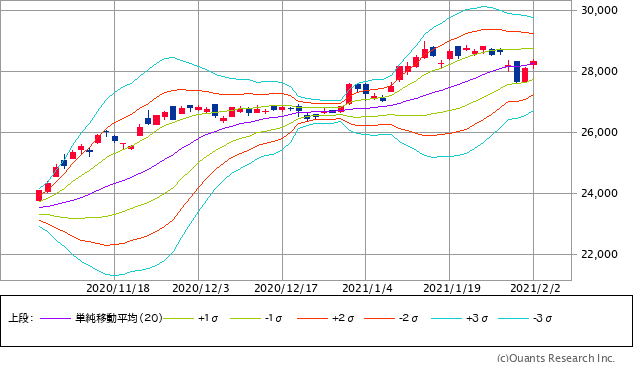633x372 pixels.
Task: Click the 上段: legend heading
Action: [20, 318]
